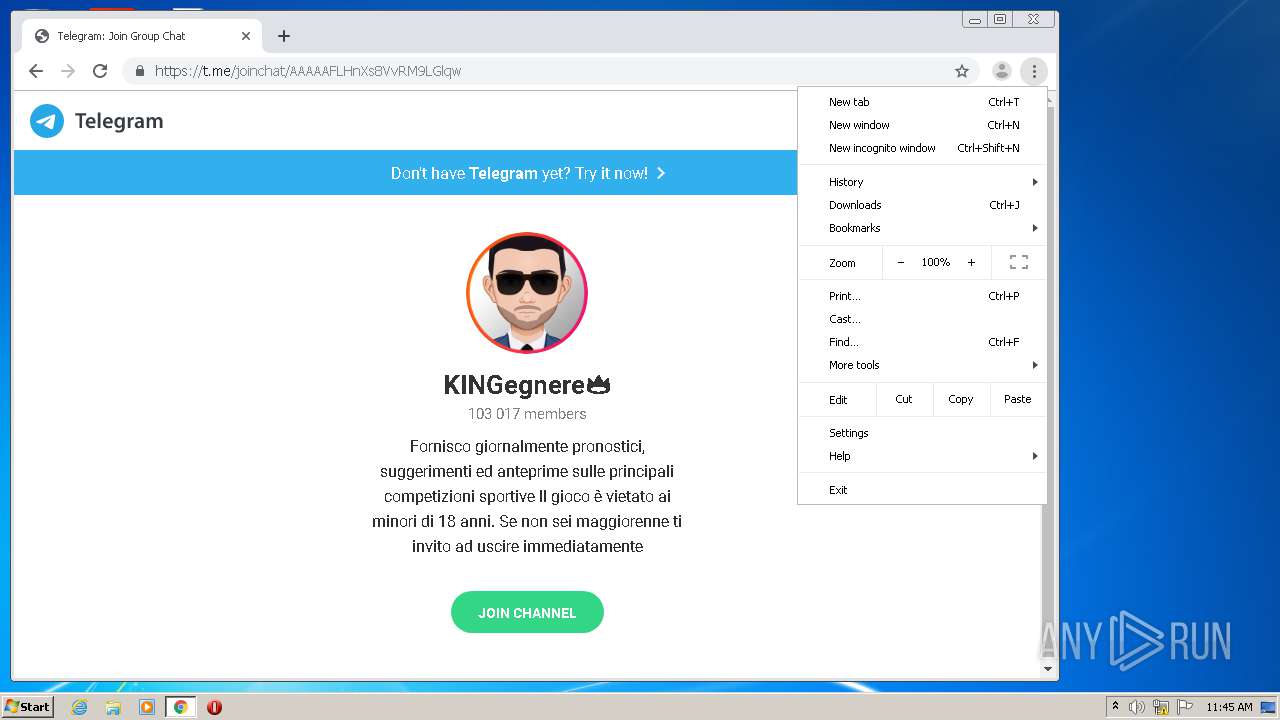Expand the Help submenu
Viewport: 1280px width, 720px height.
[x=922, y=456]
